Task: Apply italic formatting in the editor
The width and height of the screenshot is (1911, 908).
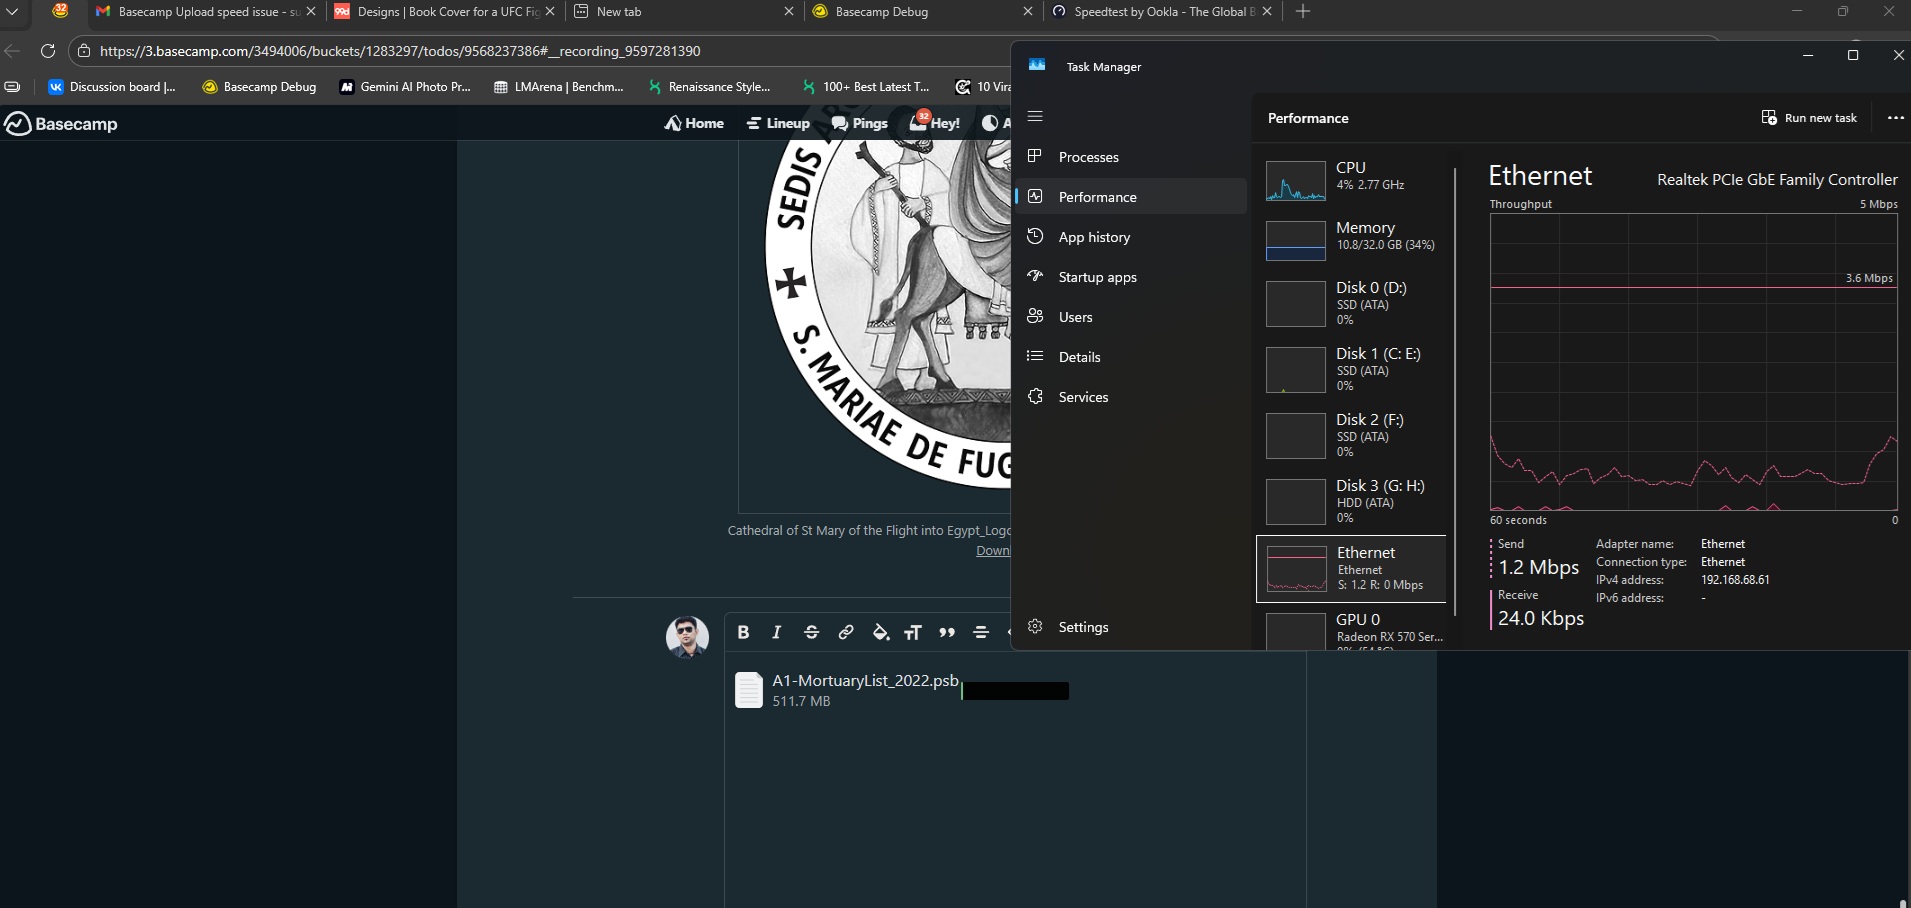Action: 776,632
